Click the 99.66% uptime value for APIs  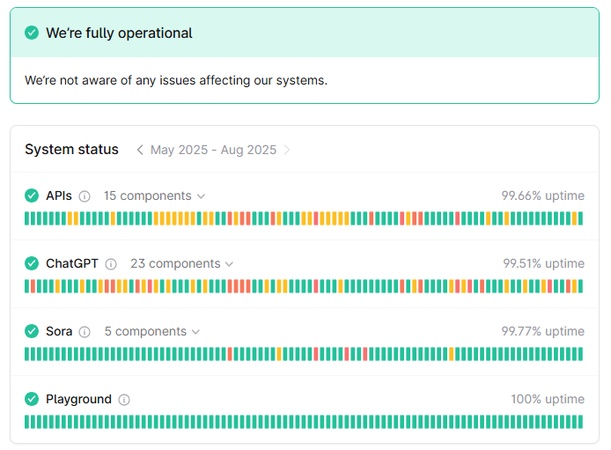pyautogui.click(x=543, y=196)
